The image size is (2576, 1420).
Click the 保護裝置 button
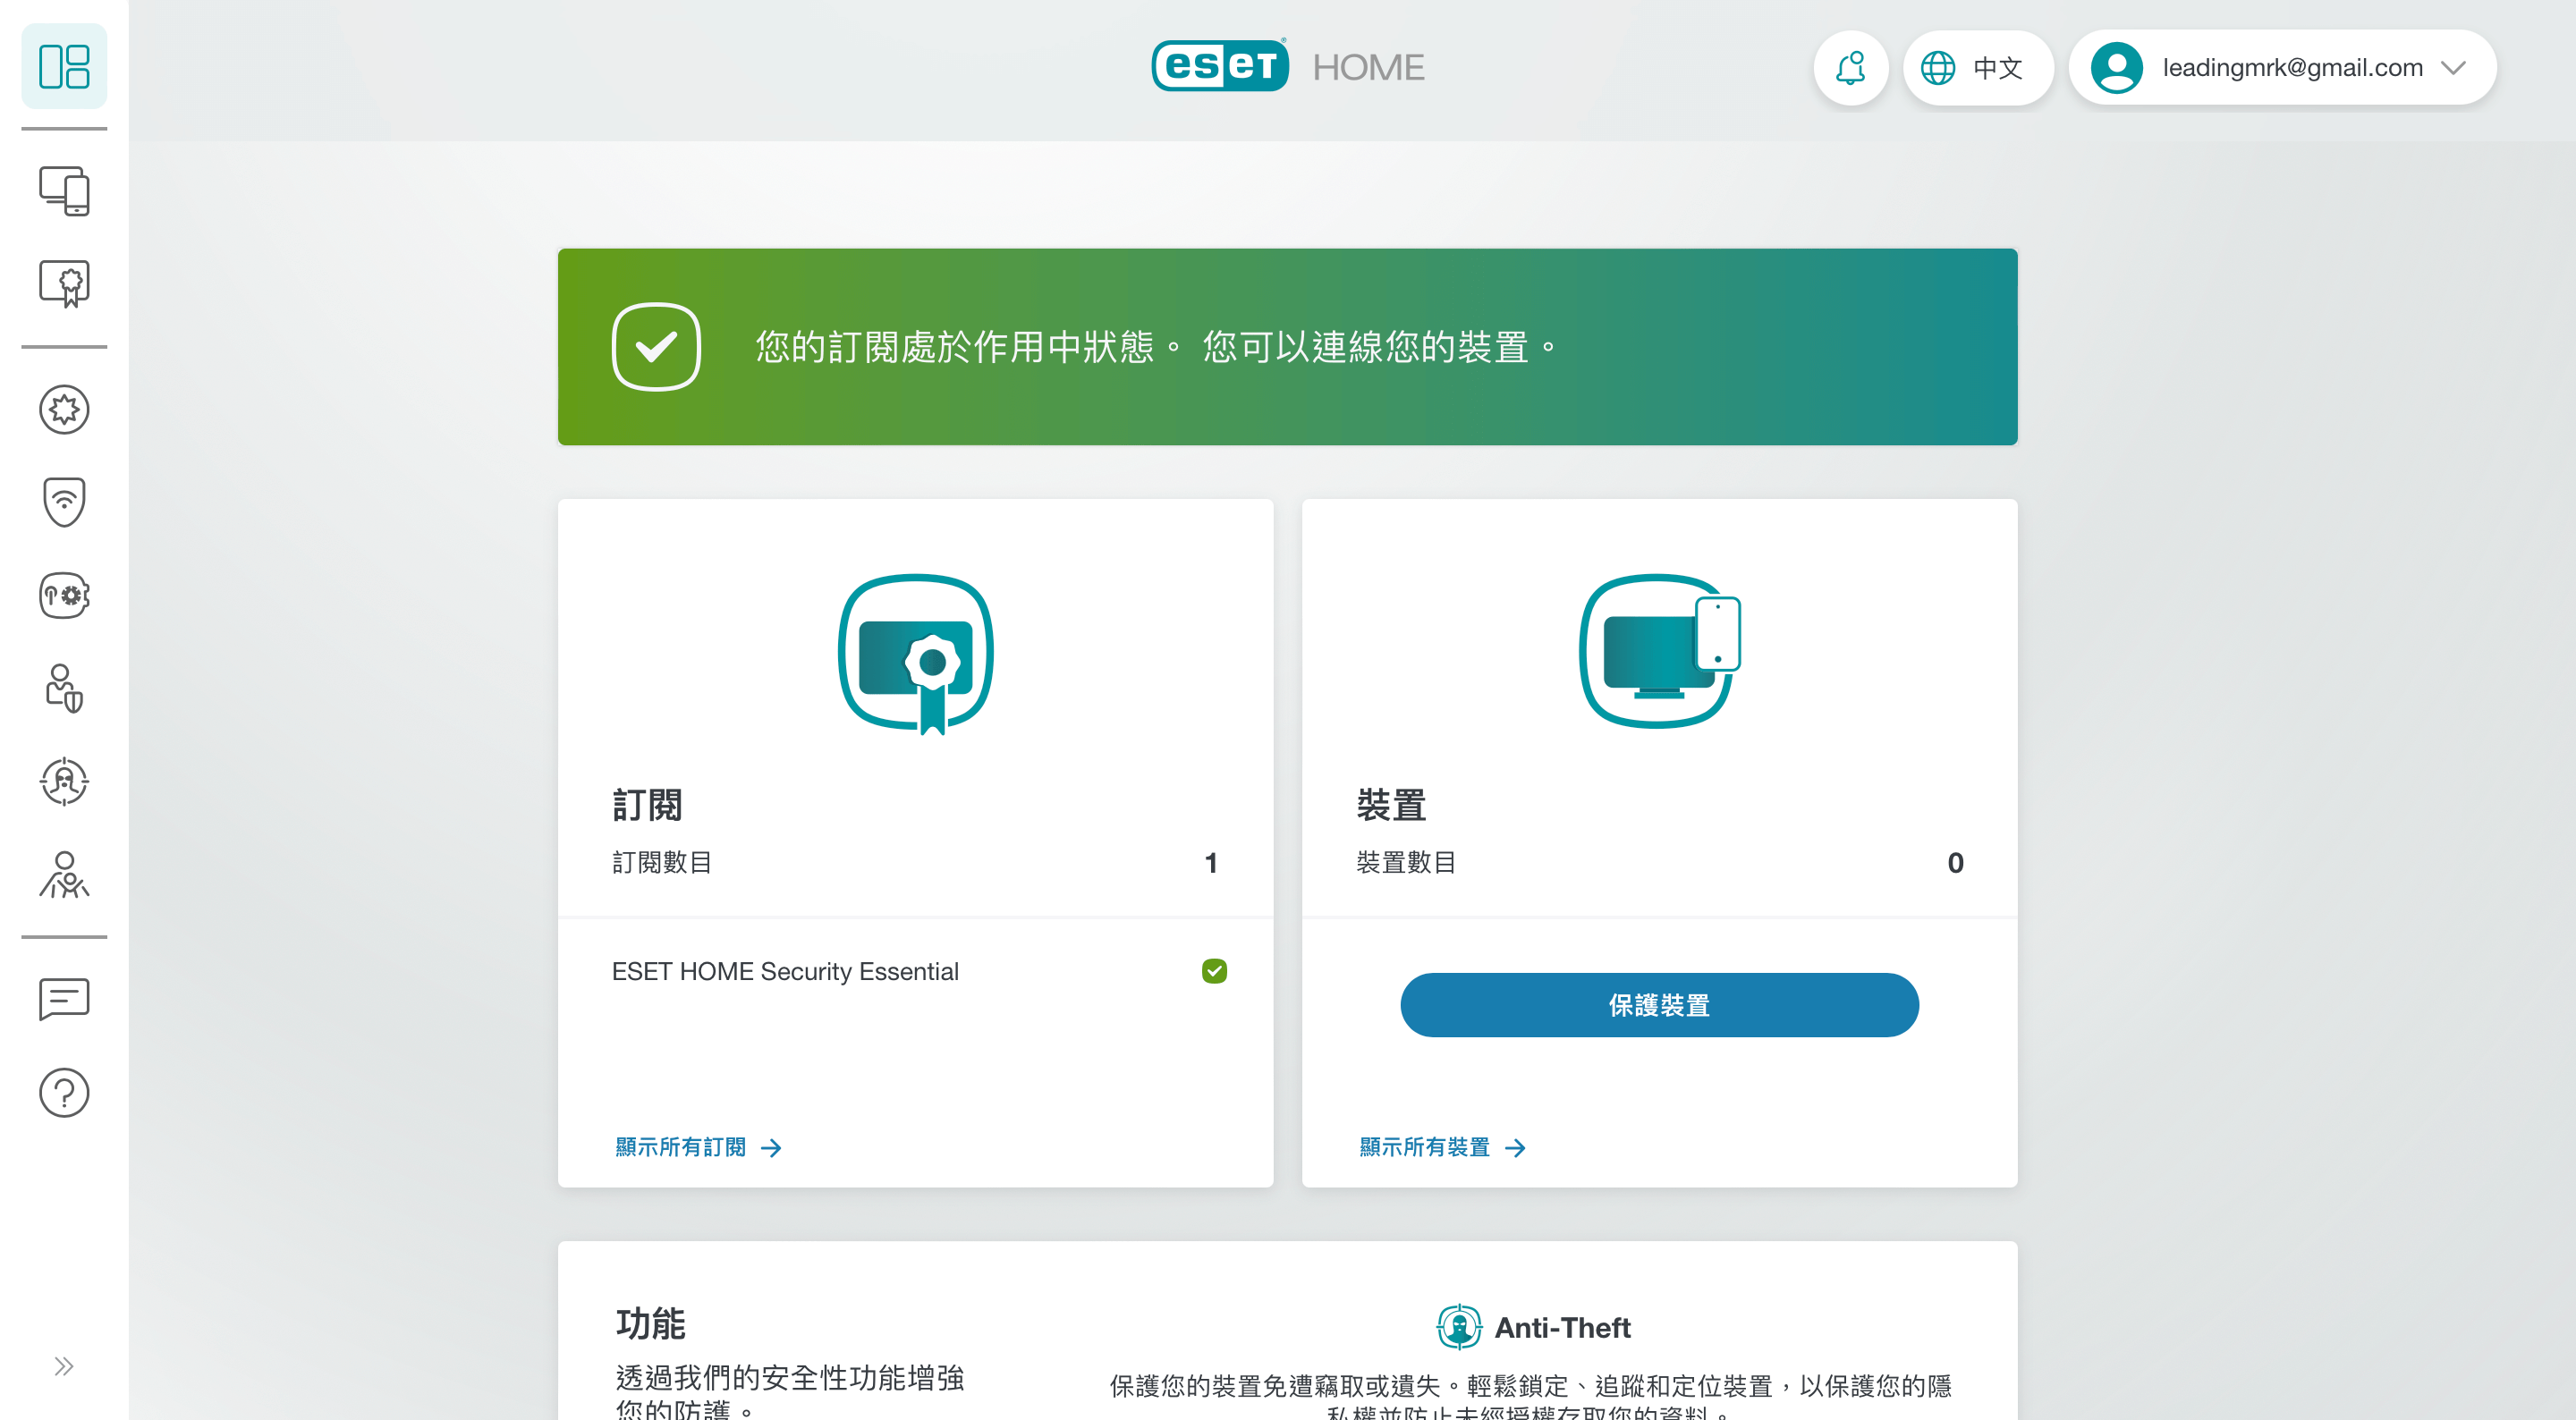(1659, 1005)
